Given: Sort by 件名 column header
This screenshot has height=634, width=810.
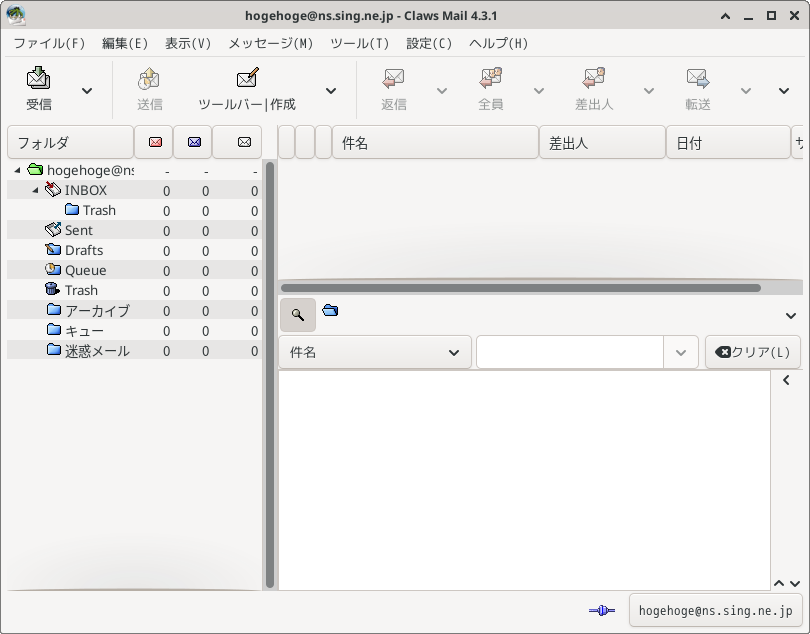Looking at the screenshot, I should pos(435,143).
